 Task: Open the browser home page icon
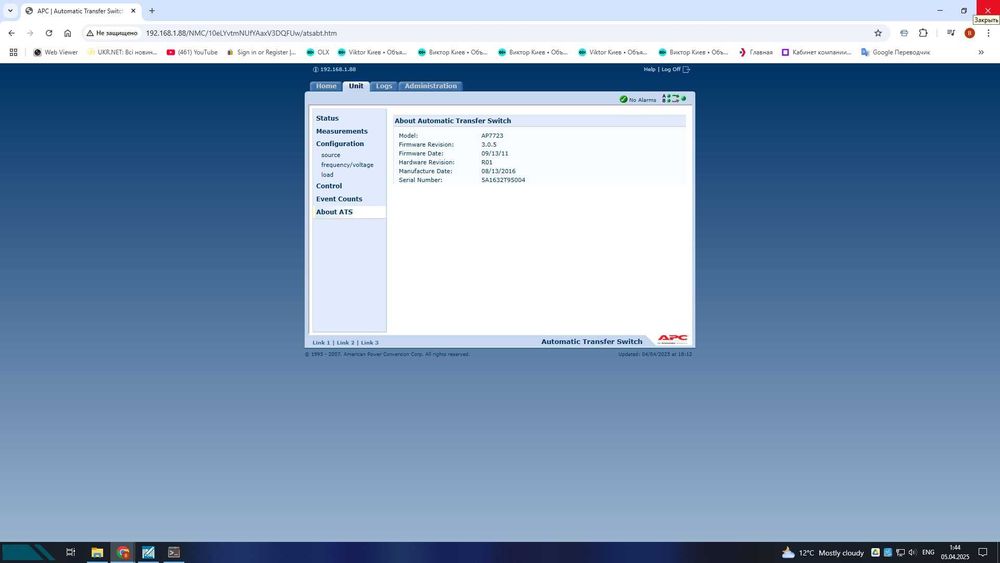point(68,33)
